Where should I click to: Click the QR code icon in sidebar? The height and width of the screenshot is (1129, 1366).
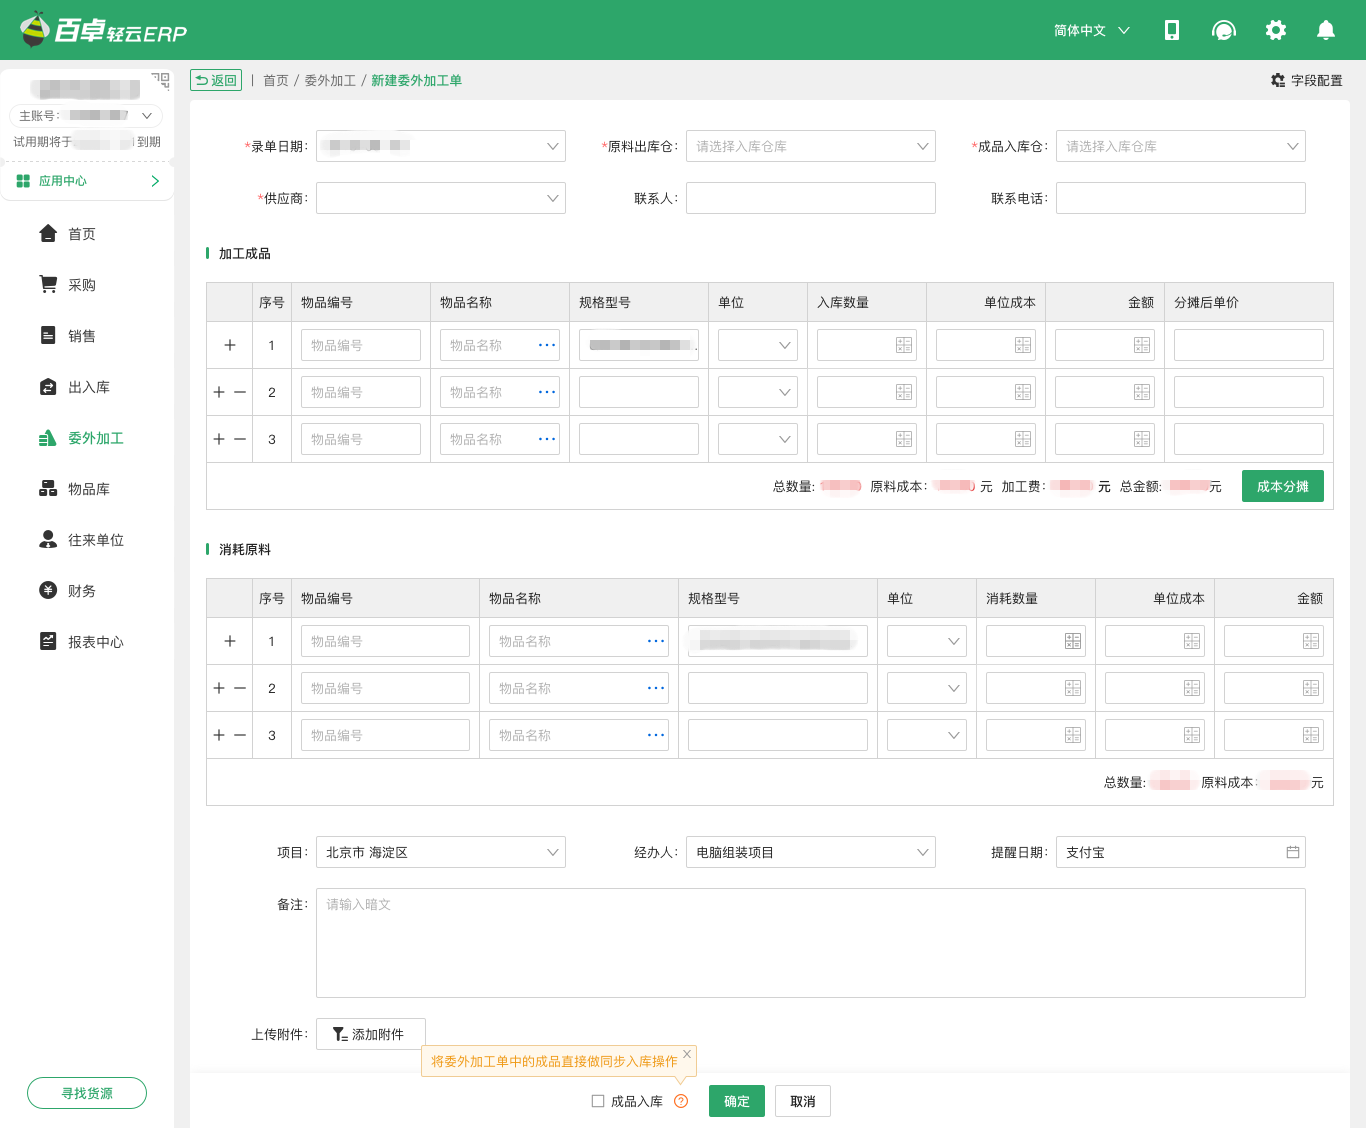[x=160, y=80]
